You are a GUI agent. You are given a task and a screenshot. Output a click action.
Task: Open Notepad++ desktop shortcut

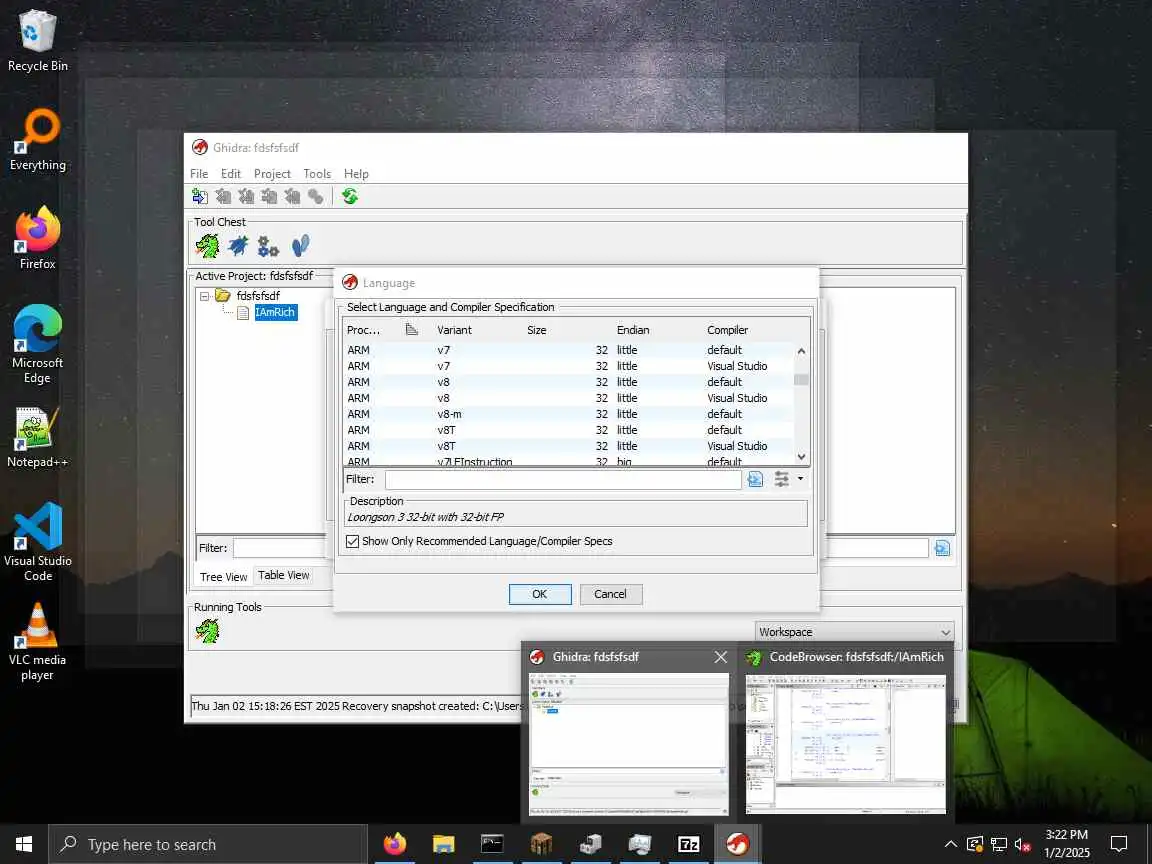coord(37,438)
